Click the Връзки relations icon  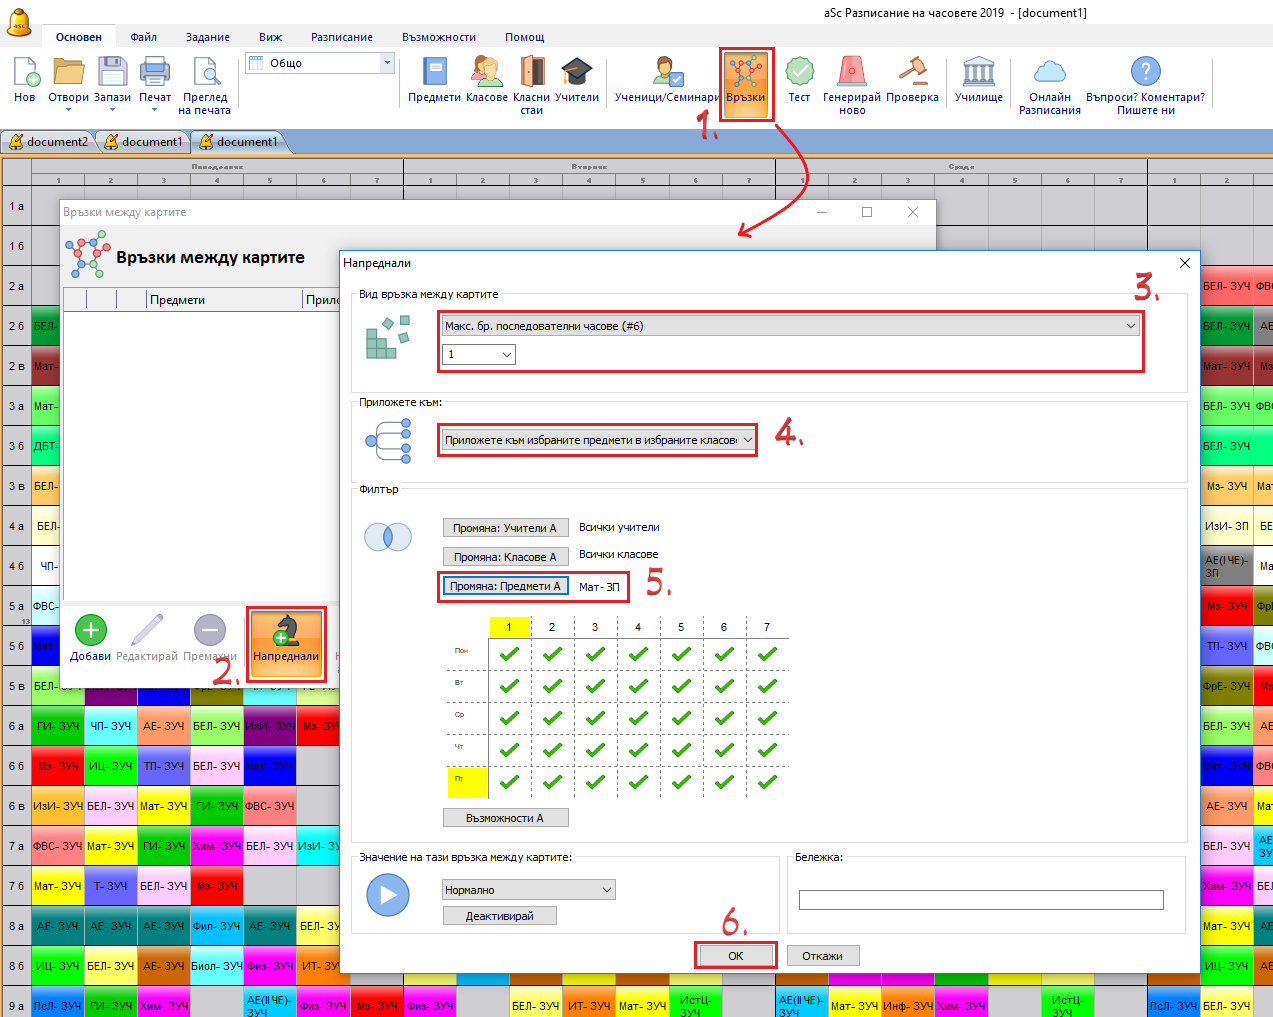[746, 74]
